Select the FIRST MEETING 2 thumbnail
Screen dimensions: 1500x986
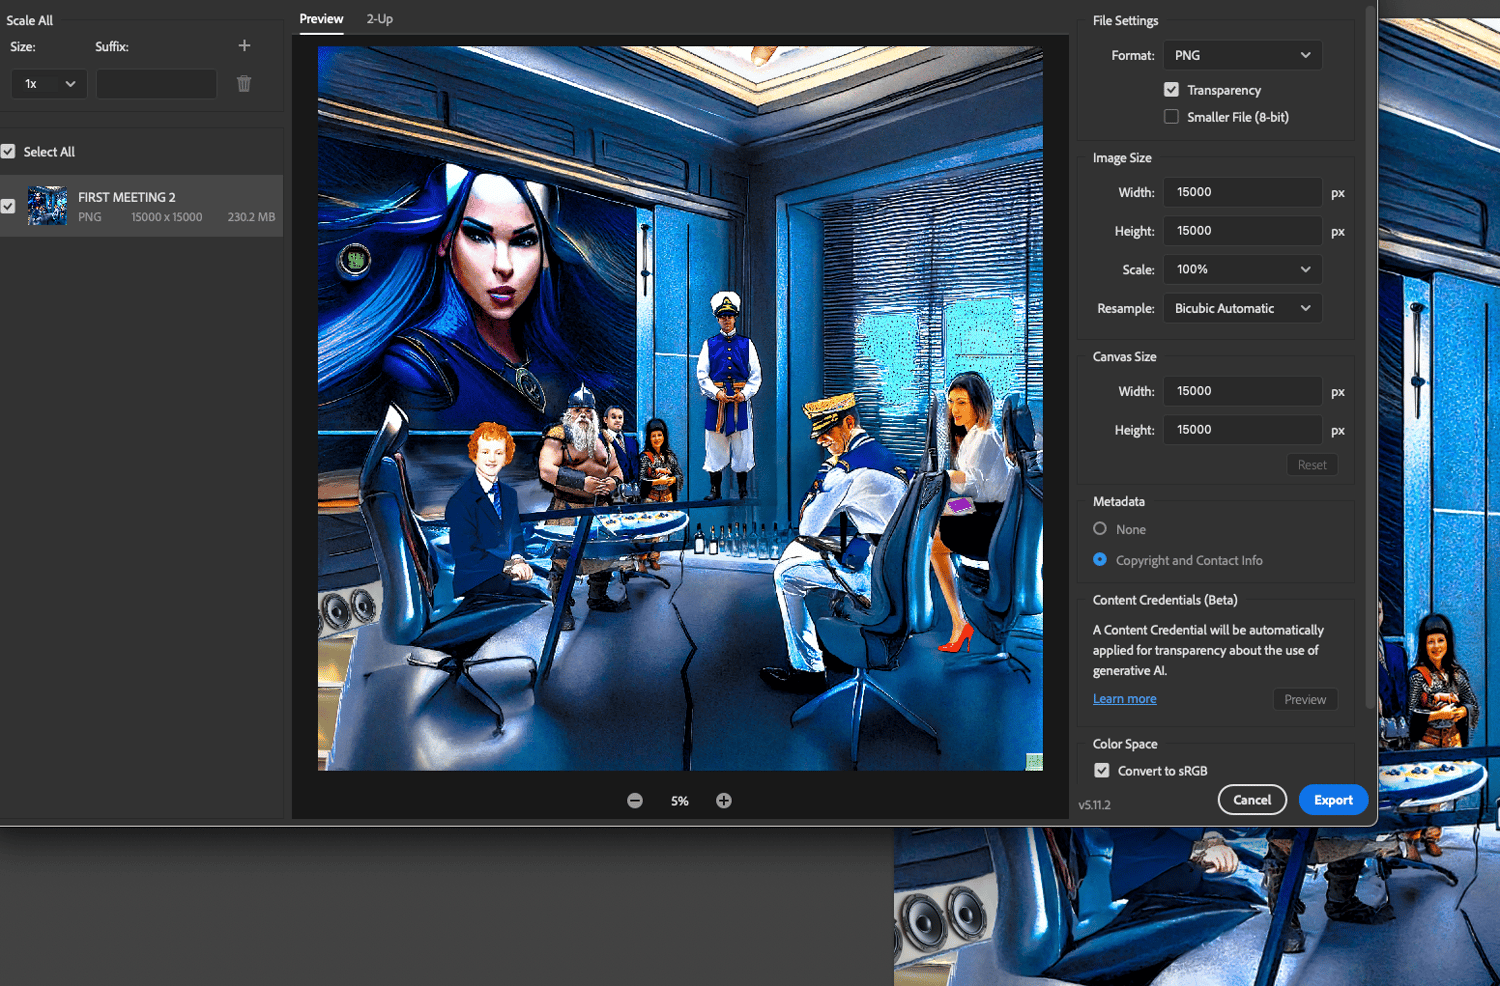(x=48, y=206)
